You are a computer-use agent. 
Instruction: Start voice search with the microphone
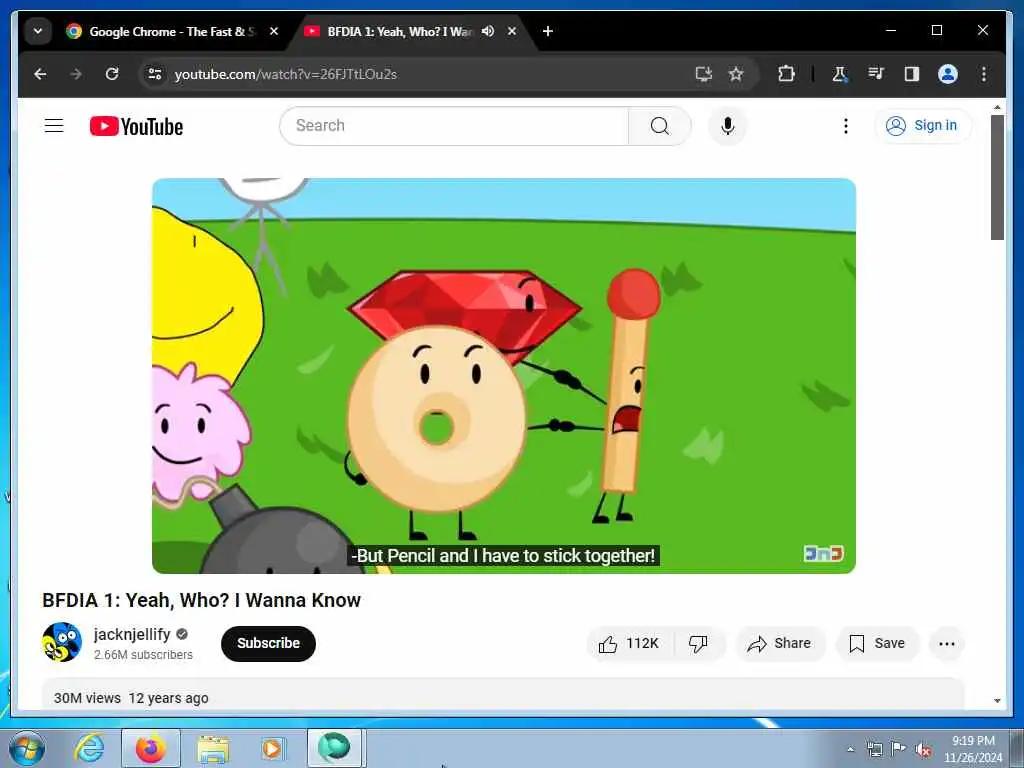(728, 125)
